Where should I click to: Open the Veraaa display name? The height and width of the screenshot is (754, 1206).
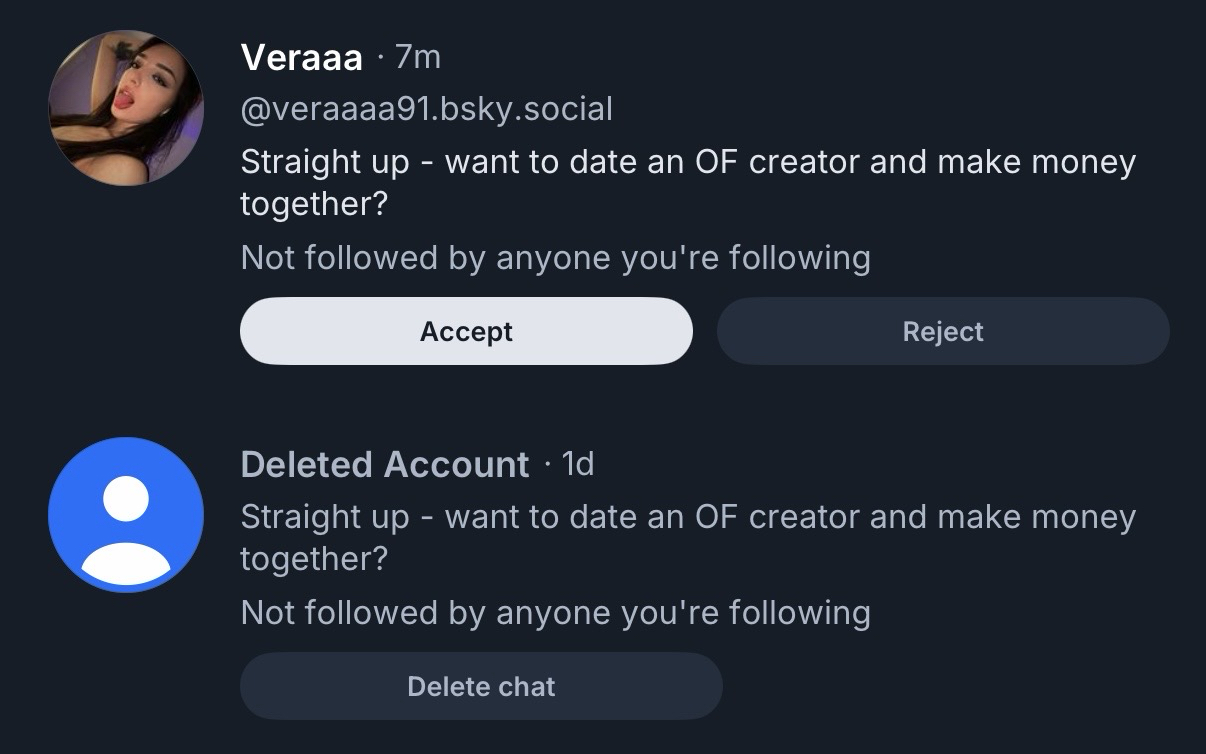coord(301,58)
